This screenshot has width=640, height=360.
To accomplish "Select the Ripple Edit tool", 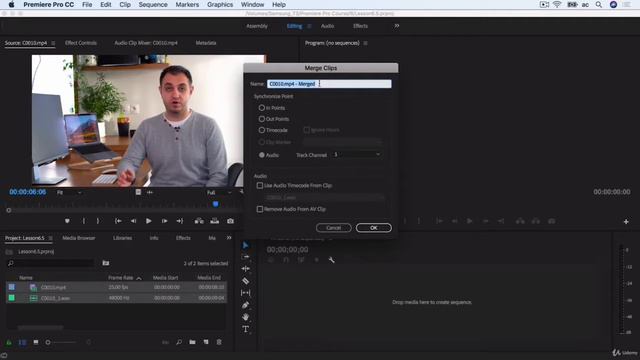I will [x=246, y=269].
